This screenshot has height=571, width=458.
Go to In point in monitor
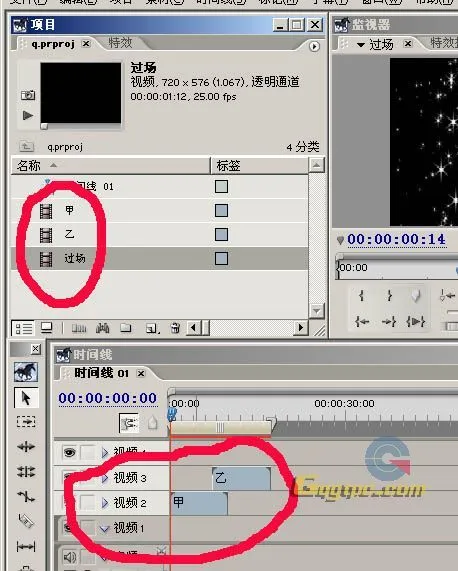362,322
